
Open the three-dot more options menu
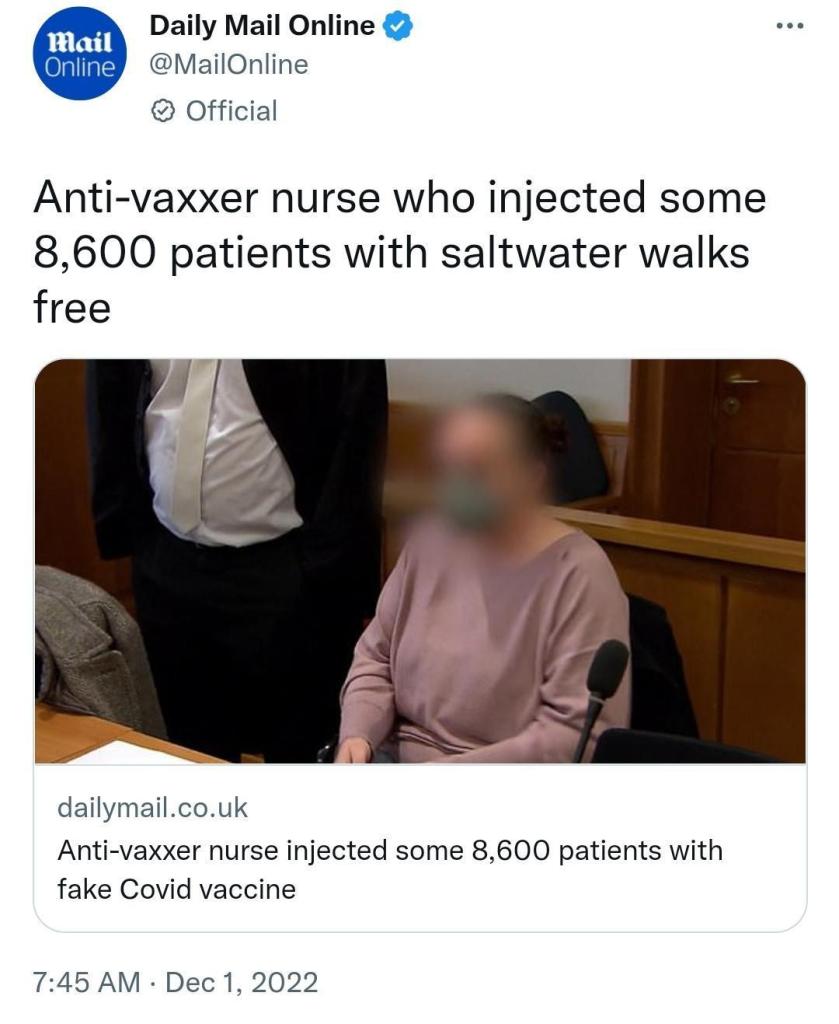(791, 26)
